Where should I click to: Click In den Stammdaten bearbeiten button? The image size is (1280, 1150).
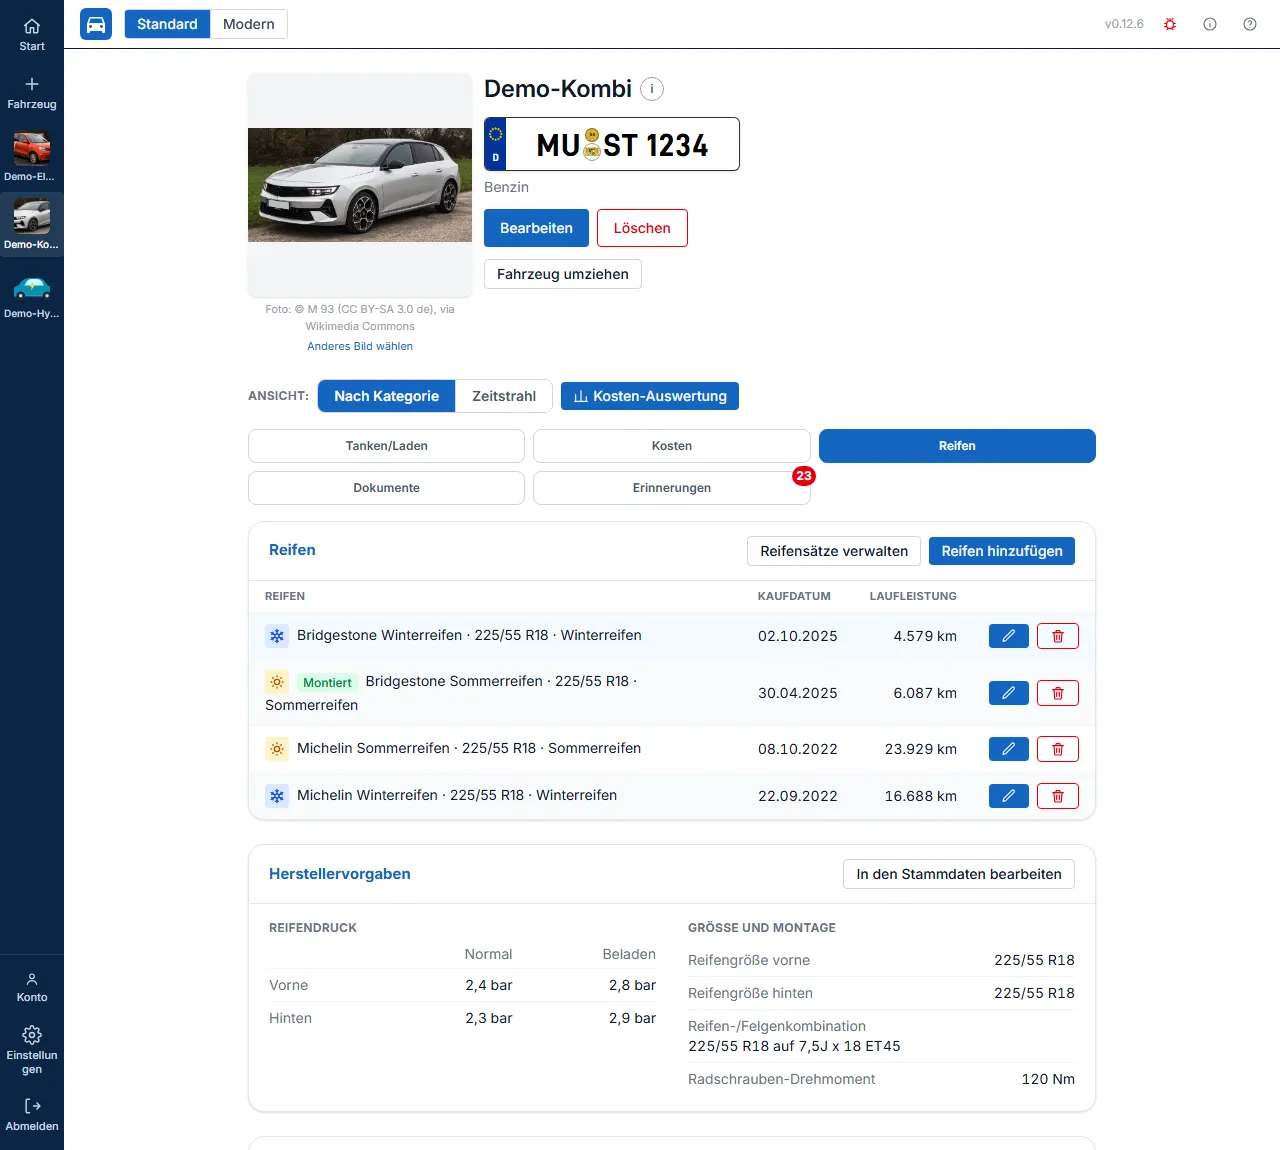tap(959, 874)
